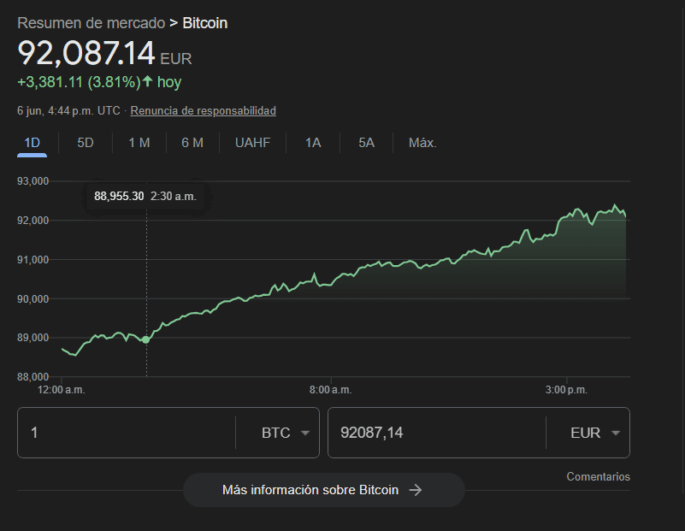
Task: View the 5A five-year chart
Action: coord(366,143)
